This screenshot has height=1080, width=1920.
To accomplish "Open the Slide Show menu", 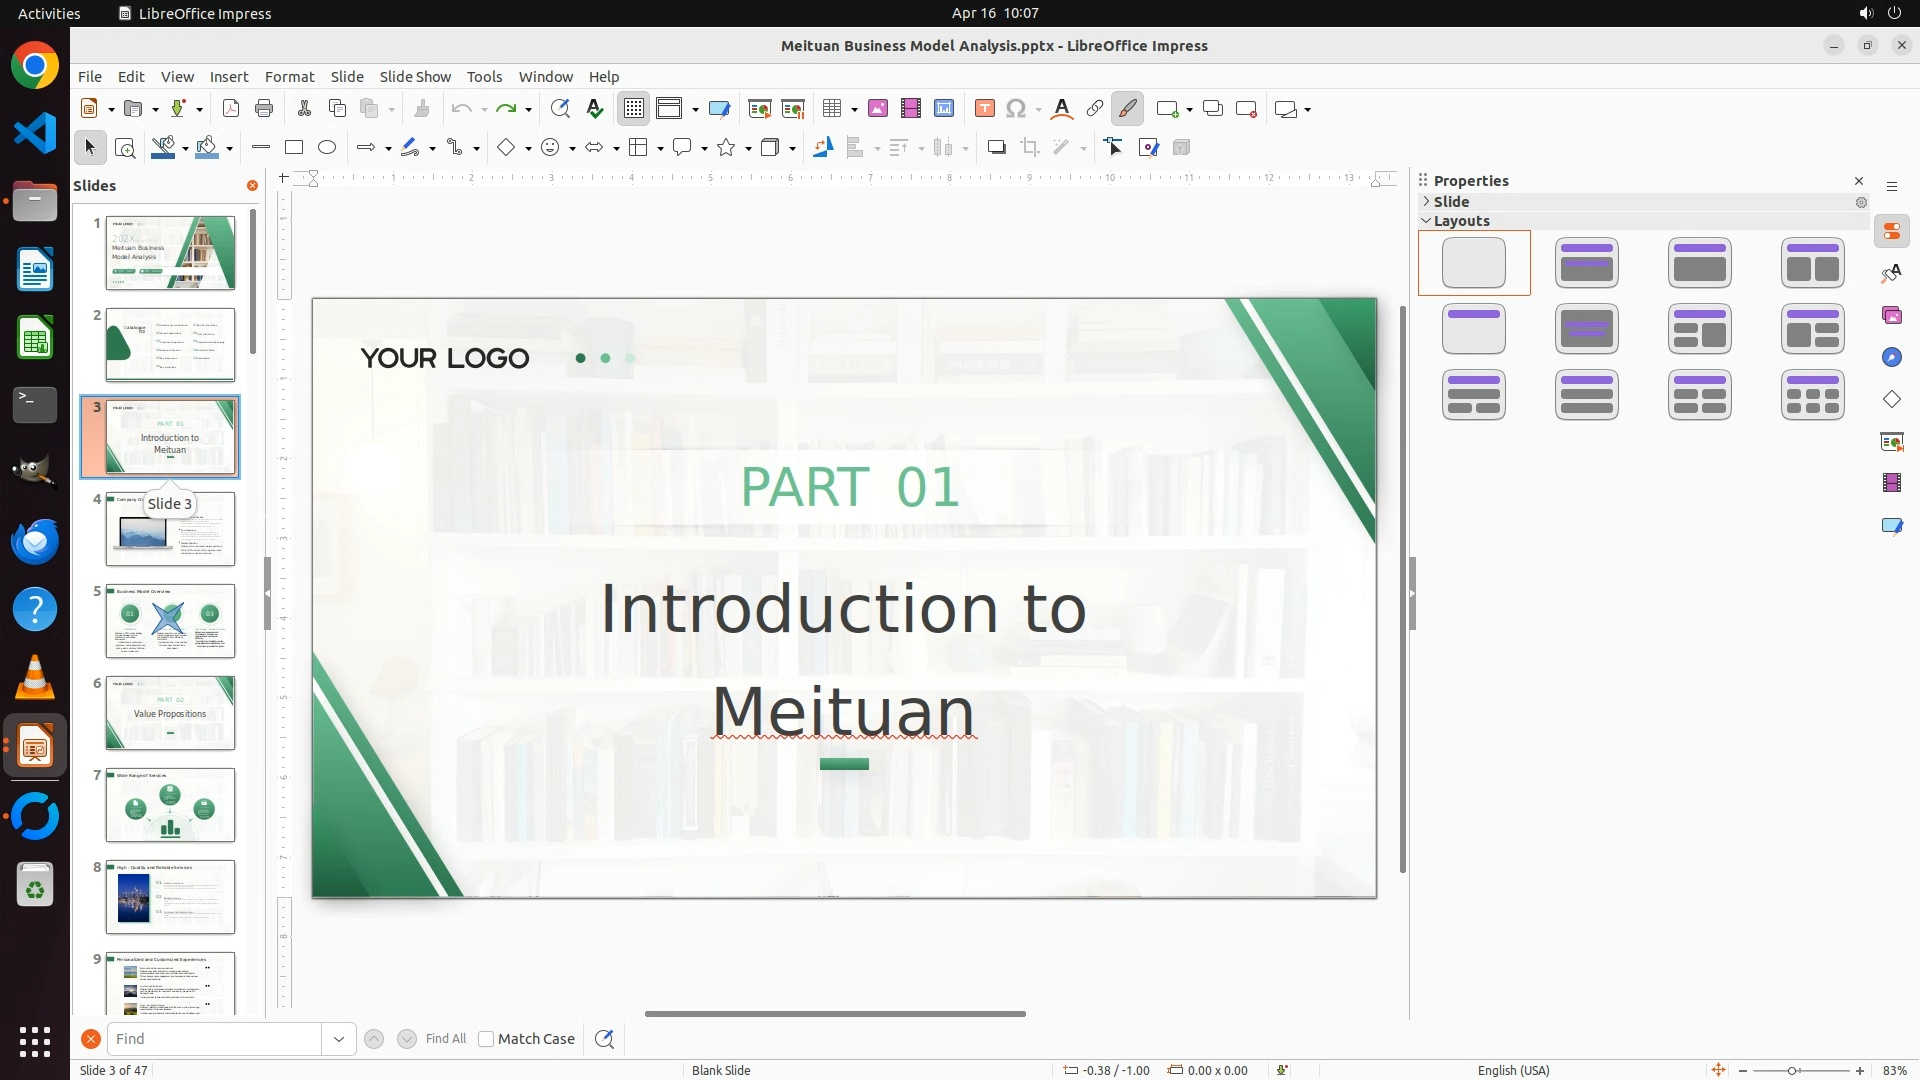I will 415,77.
